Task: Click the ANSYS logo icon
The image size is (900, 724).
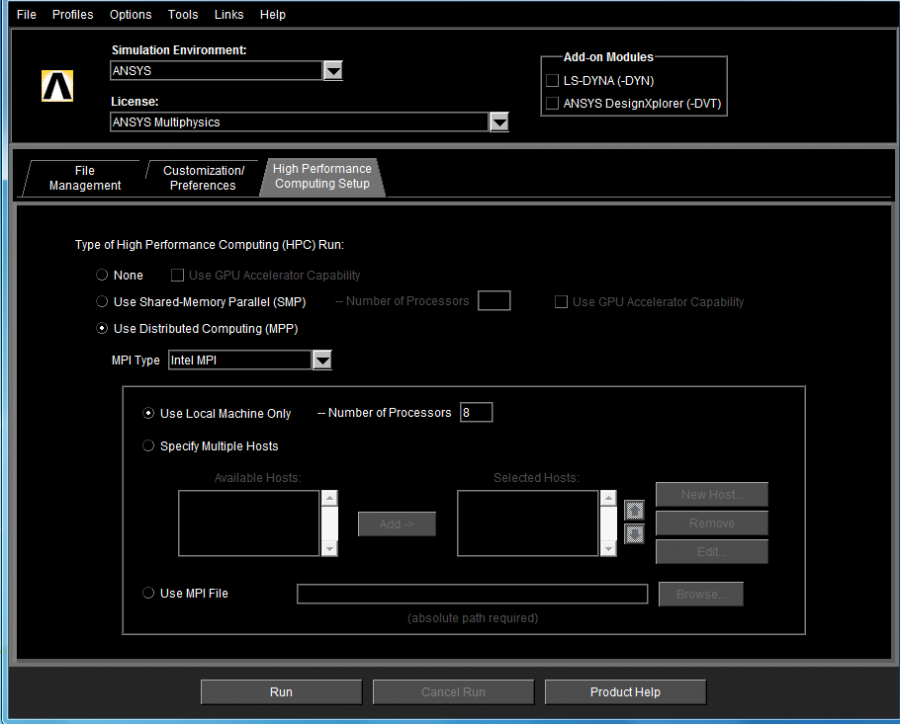Action: 57,86
